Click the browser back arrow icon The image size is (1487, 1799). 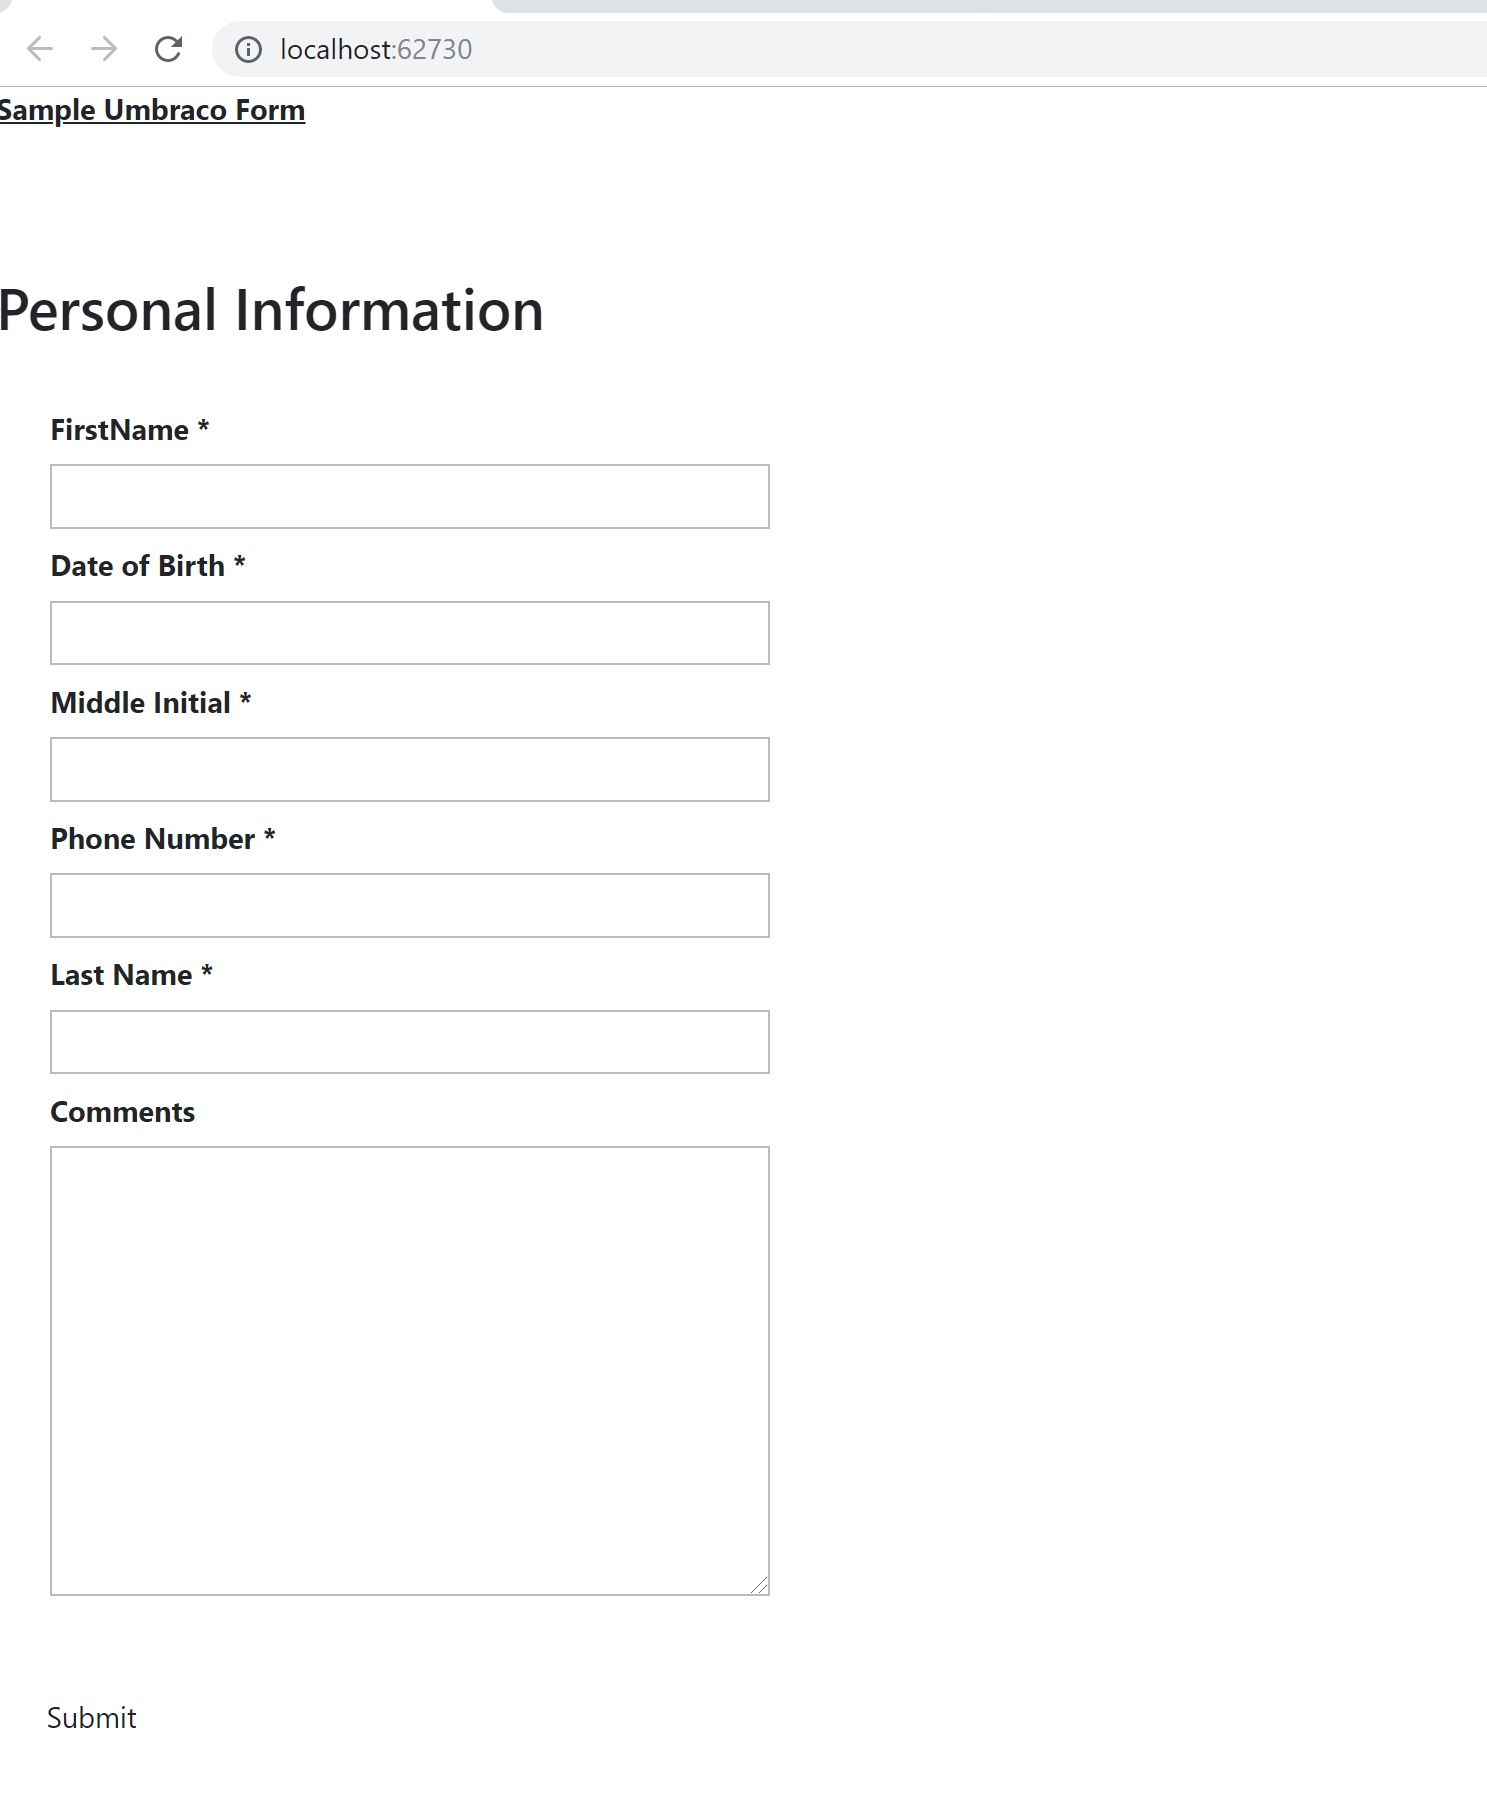[40, 49]
